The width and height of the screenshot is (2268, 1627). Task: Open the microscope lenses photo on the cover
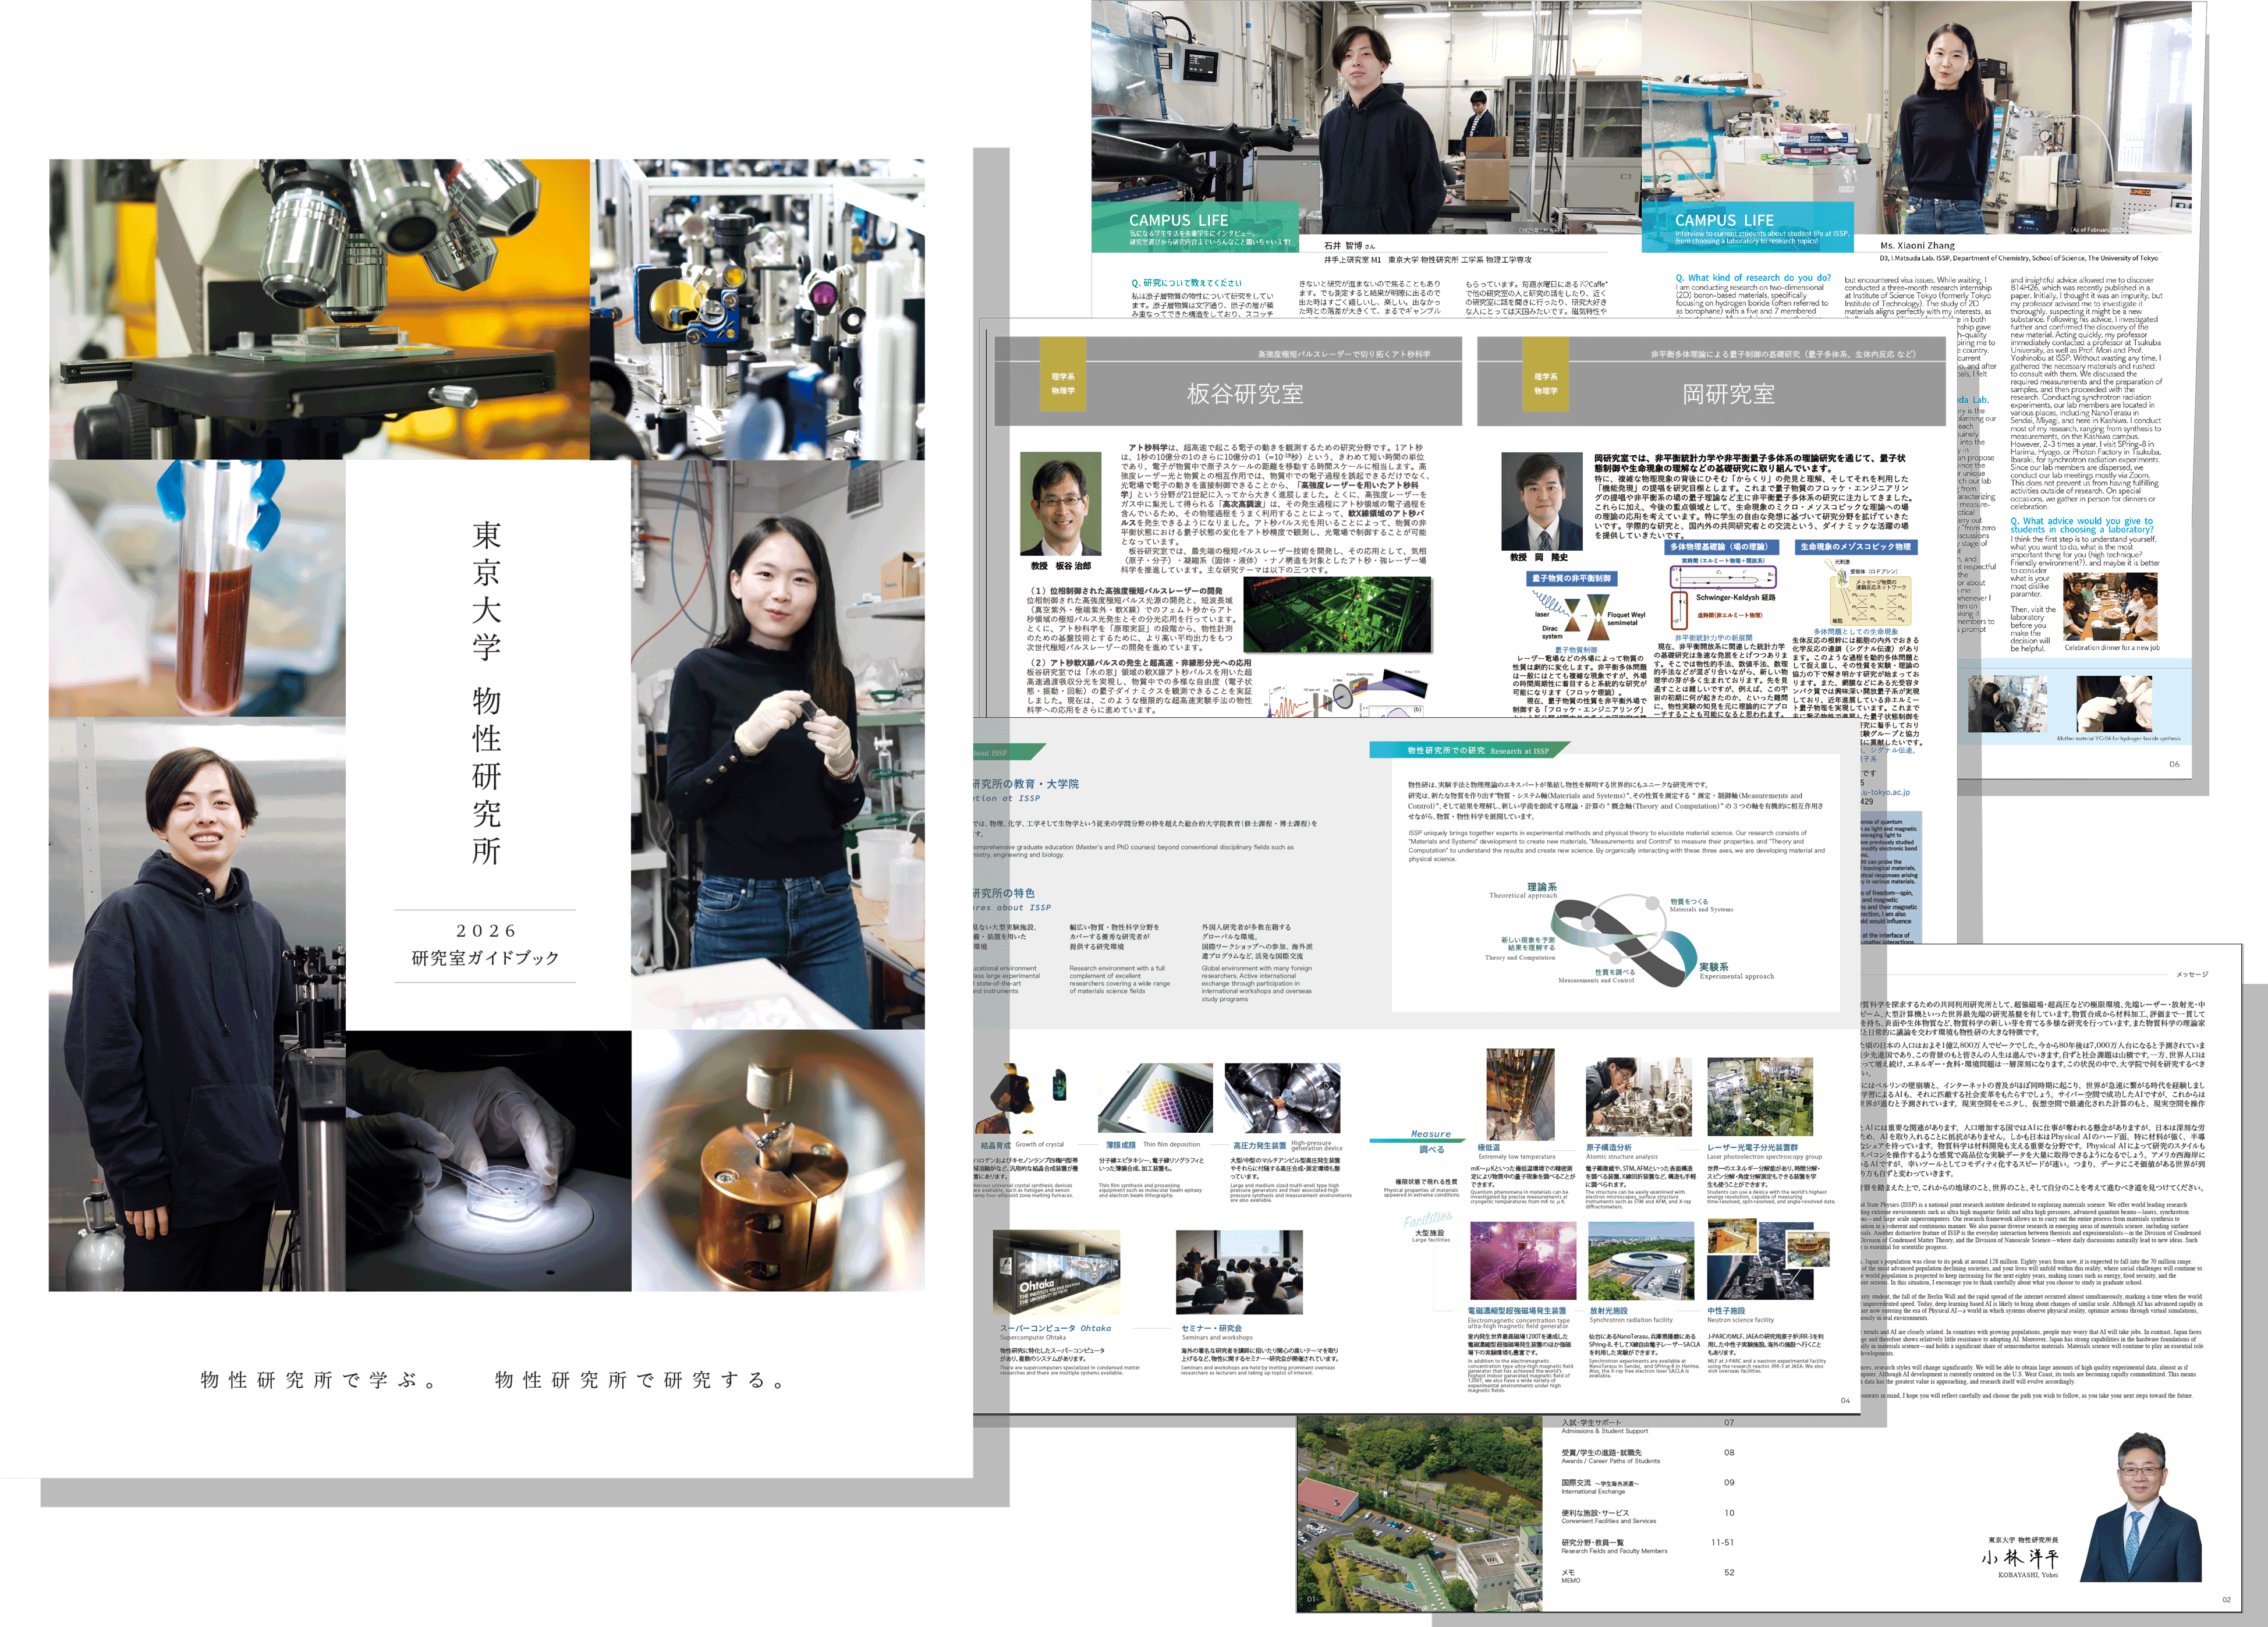tap(319, 309)
